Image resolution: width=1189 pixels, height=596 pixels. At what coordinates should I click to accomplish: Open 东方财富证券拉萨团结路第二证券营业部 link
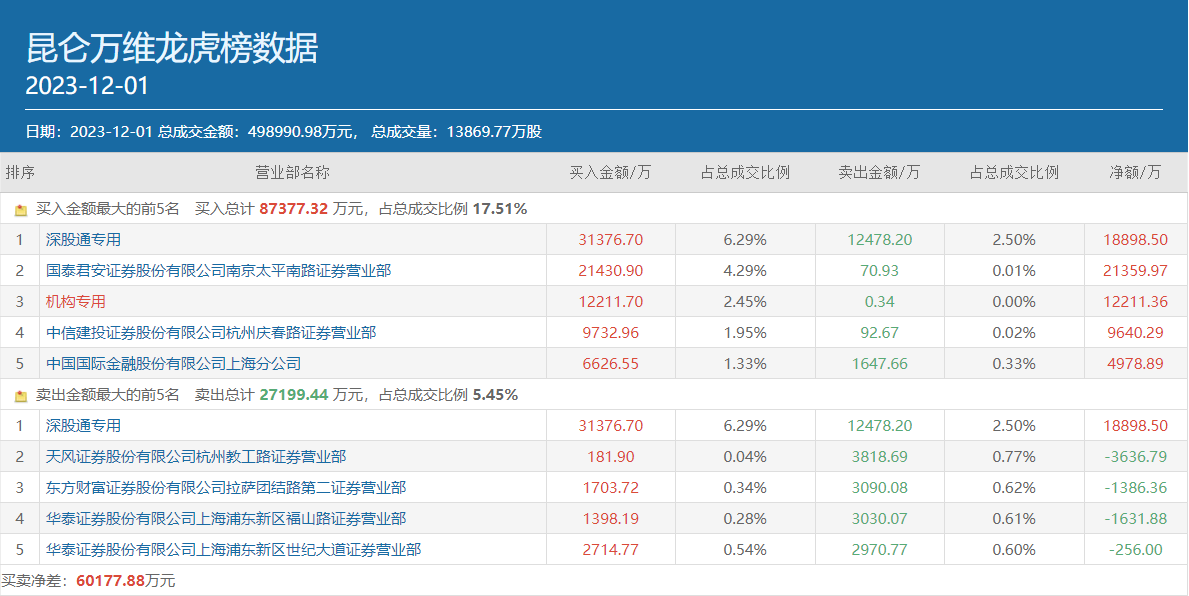tap(226, 488)
